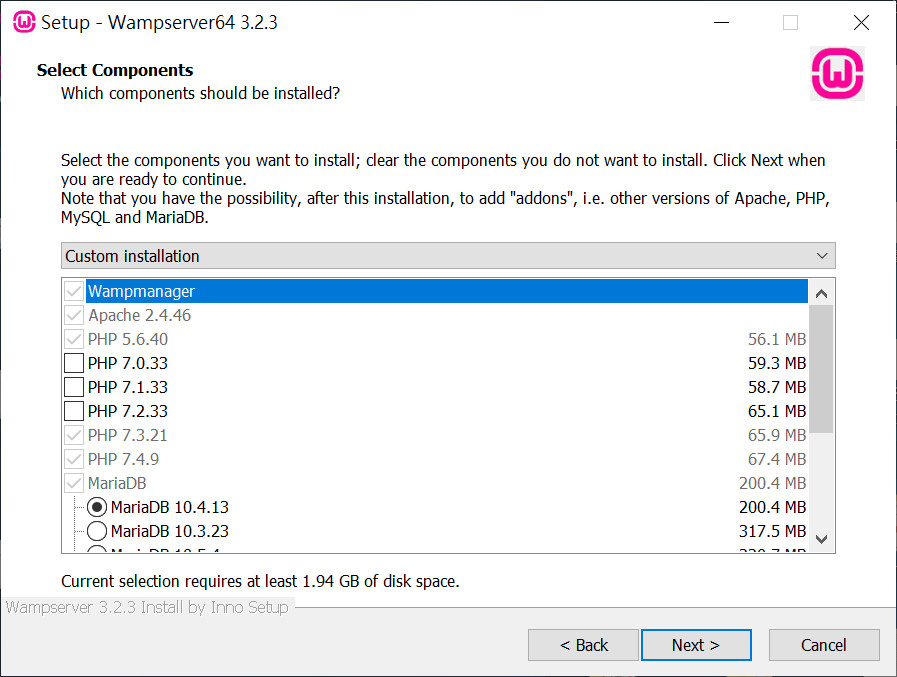Enable the PHP 7.0.33 checkbox

pyautogui.click(x=74, y=363)
